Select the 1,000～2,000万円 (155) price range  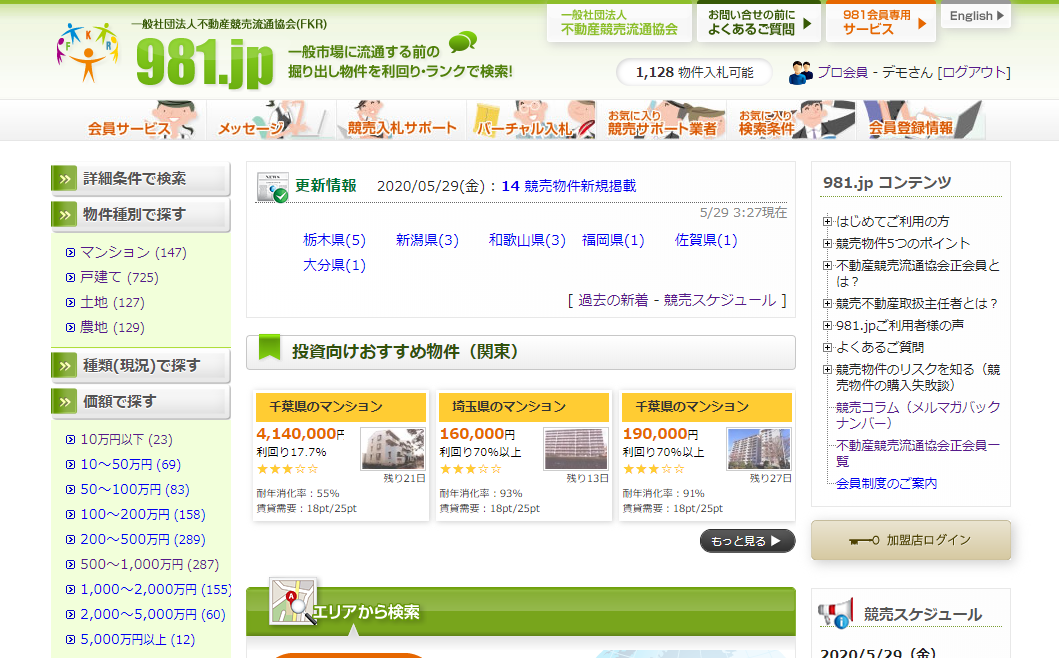coord(156,590)
